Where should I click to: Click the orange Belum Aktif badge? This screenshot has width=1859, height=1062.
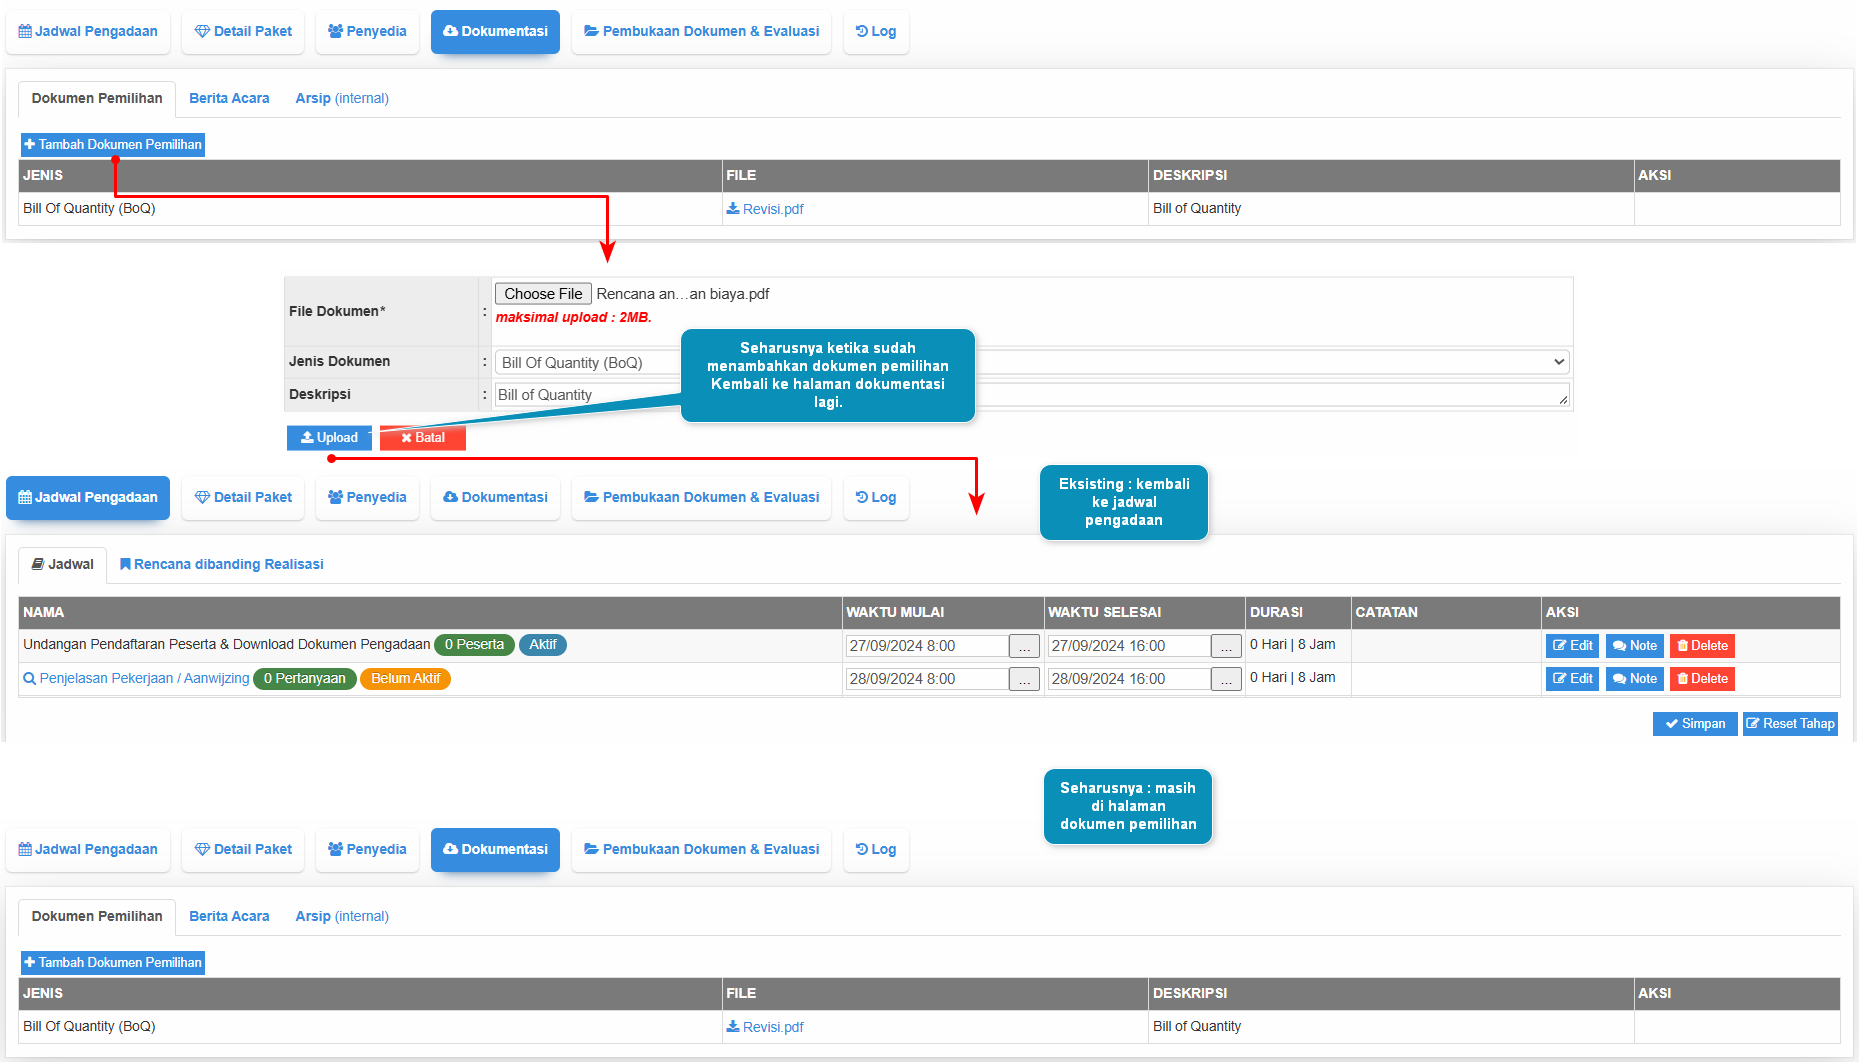tap(405, 678)
